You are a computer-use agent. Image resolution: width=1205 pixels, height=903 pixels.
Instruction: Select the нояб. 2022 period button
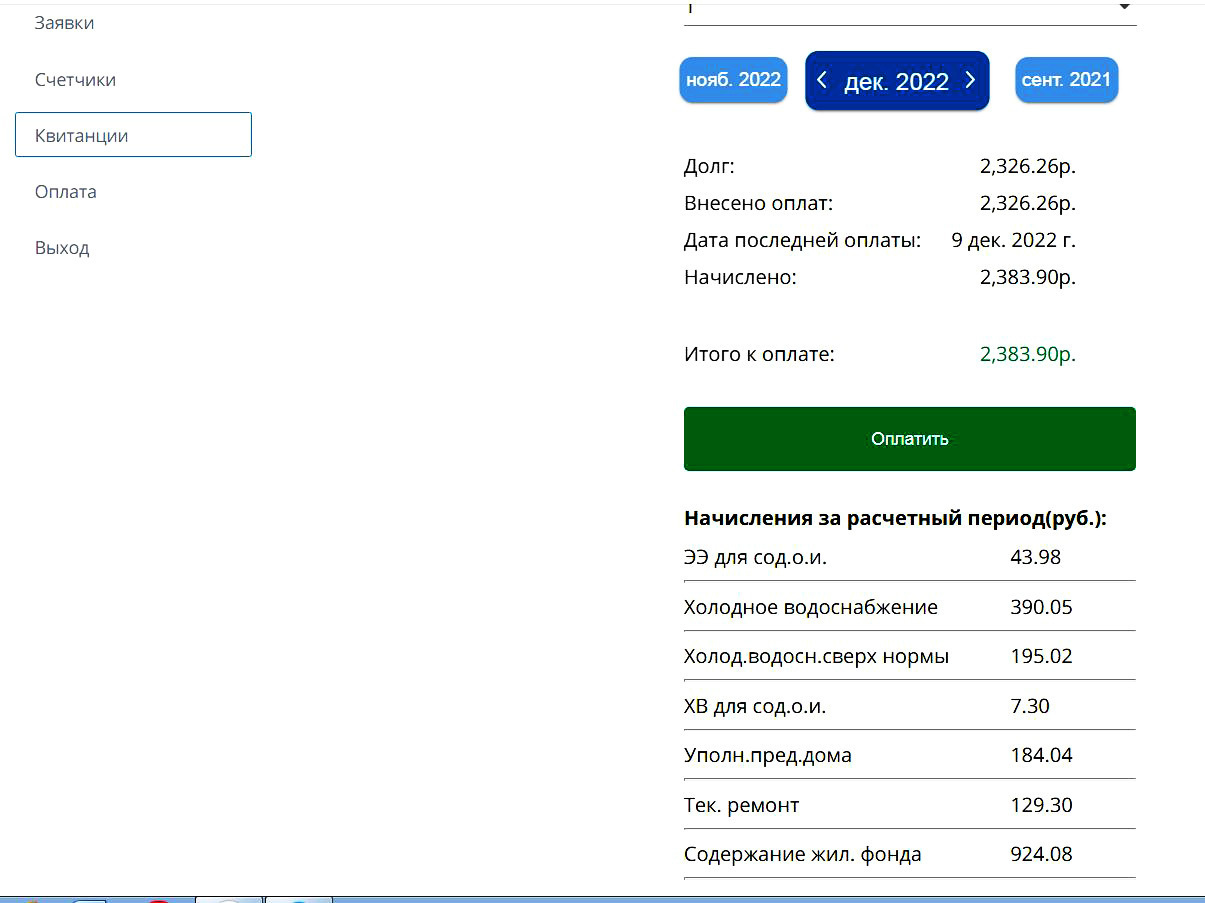tap(733, 80)
